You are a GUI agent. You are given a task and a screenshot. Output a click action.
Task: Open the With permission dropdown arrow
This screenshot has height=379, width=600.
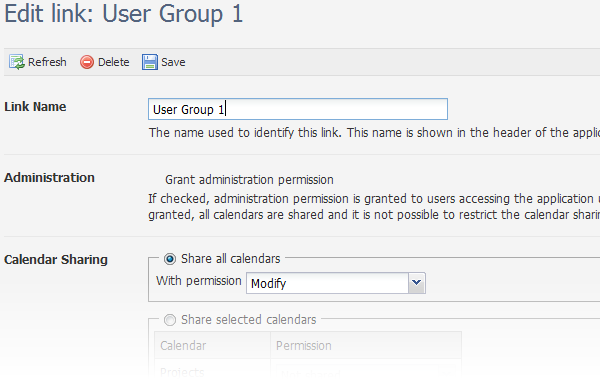[x=417, y=283]
